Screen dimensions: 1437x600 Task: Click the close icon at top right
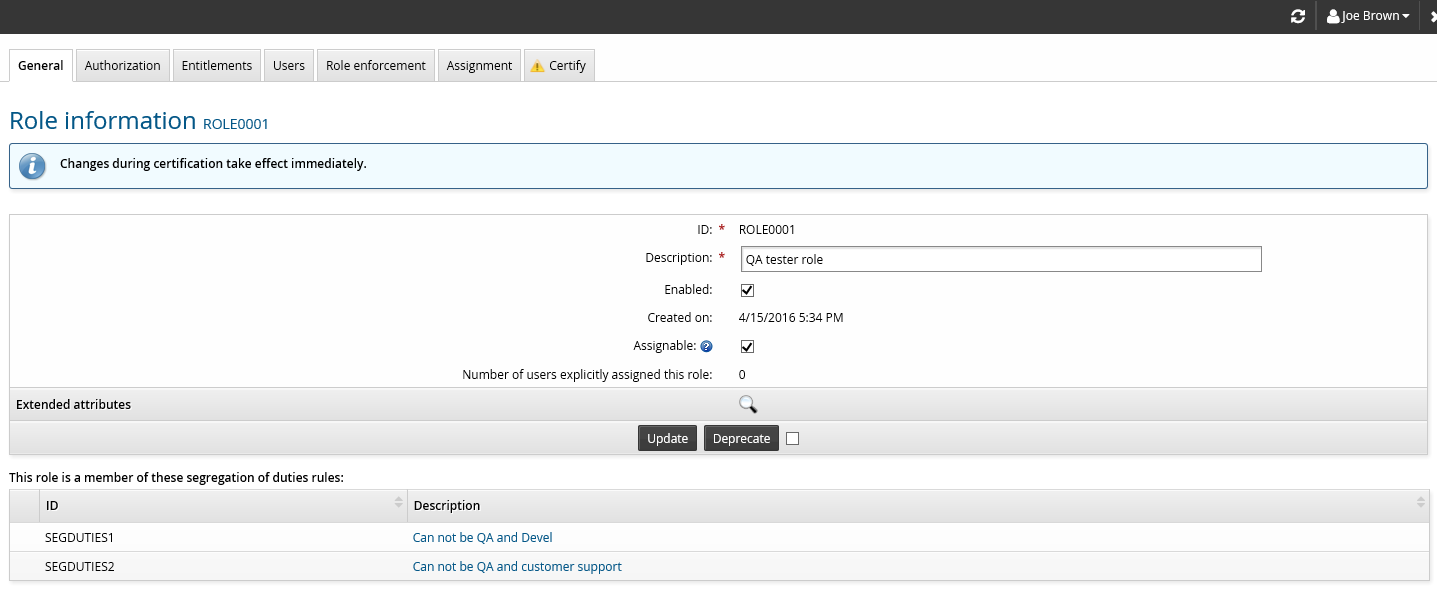pyautogui.click(x=1432, y=17)
